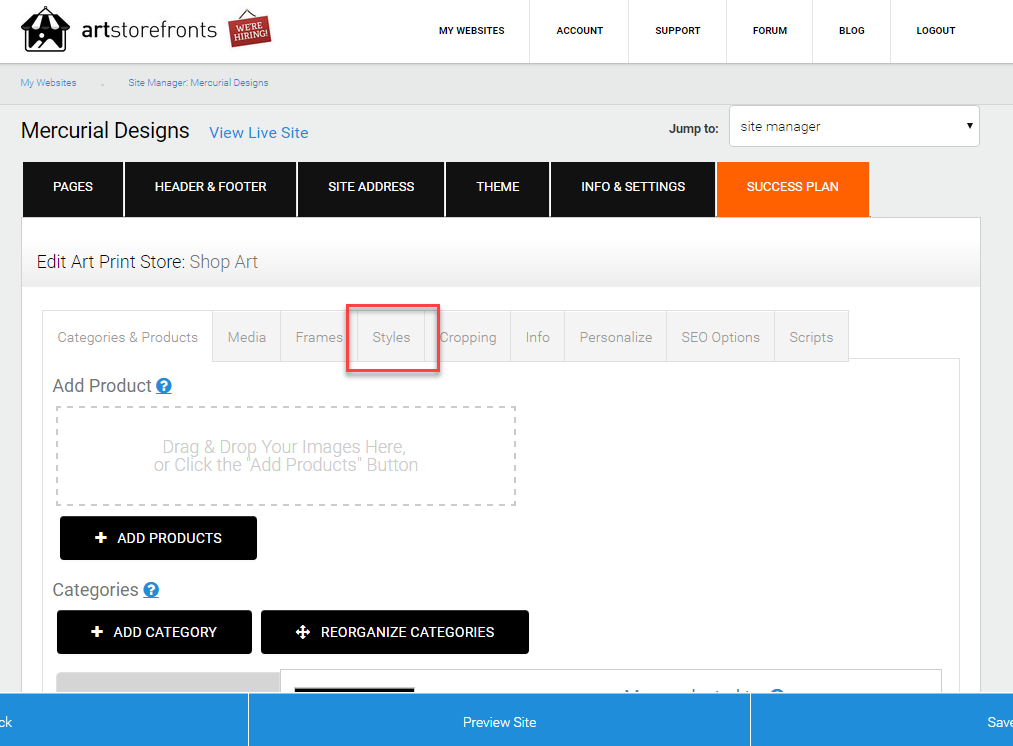The image size is (1013, 746).
Task: Click the We're Hiring sign icon
Action: [249, 28]
